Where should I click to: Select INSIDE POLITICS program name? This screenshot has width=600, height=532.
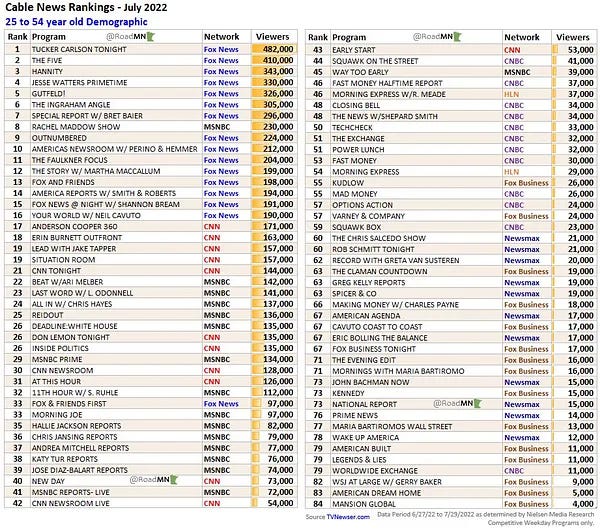(60, 349)
